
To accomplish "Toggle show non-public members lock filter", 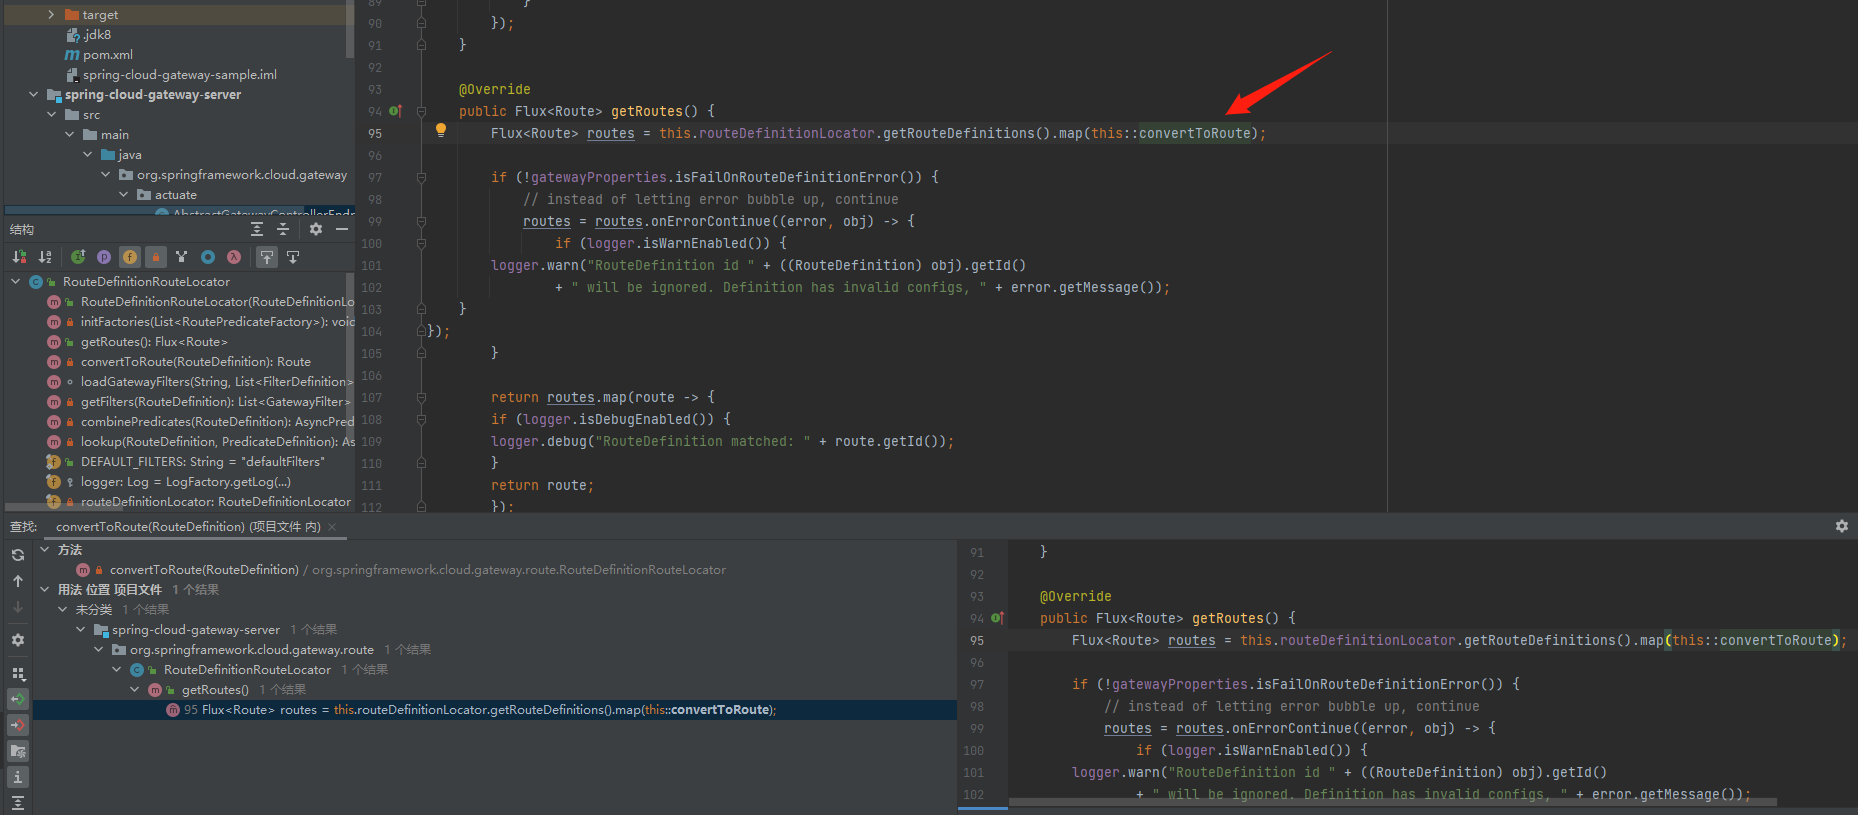I will 155,257.
